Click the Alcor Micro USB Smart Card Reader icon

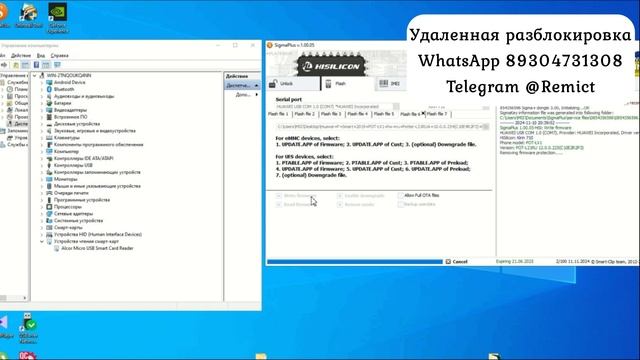[x=57, y=248]
